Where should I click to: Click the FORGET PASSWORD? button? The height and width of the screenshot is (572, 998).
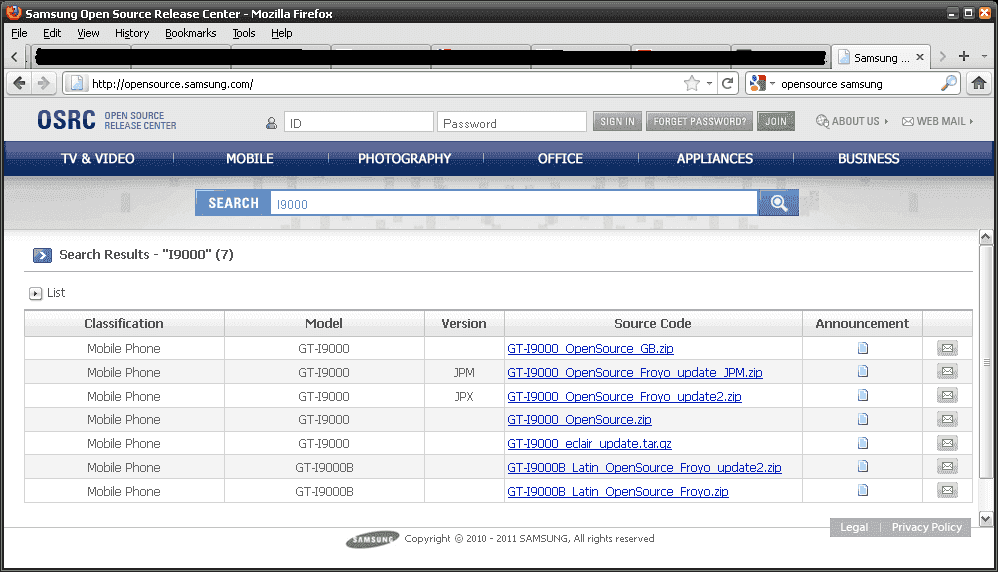pos(699,121)
